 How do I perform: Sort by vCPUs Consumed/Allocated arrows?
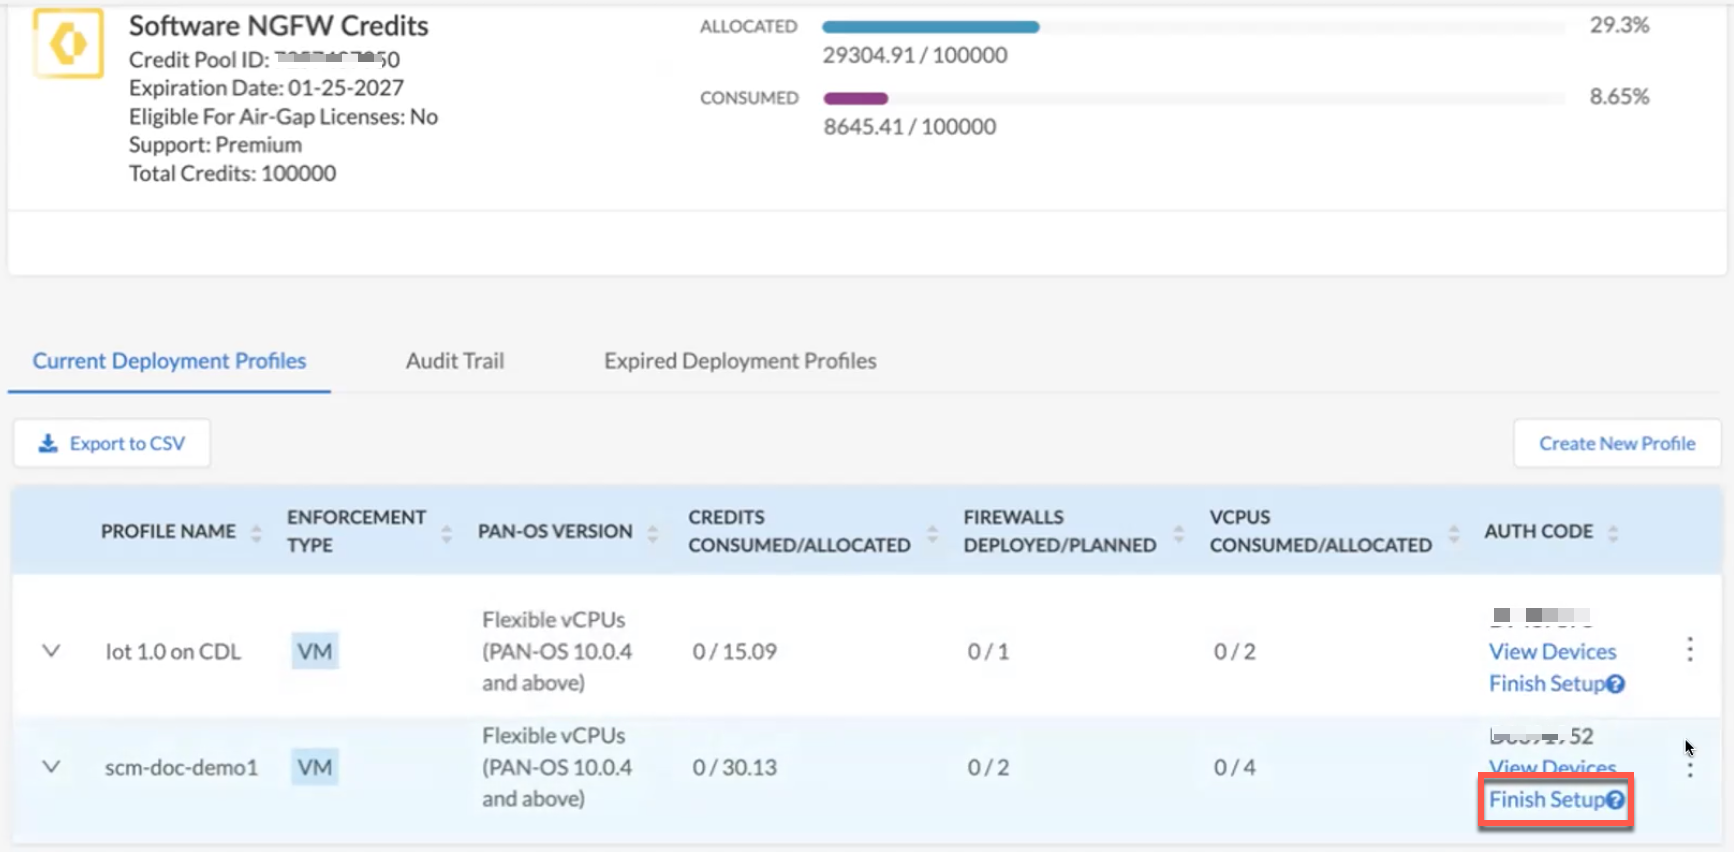1453,533
